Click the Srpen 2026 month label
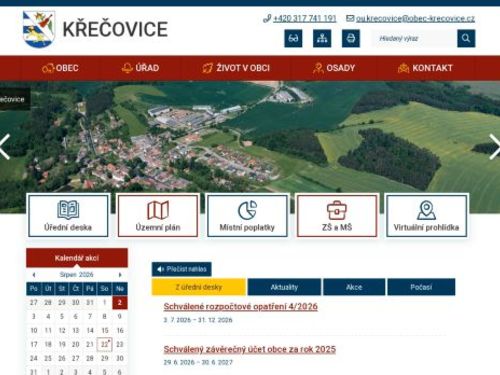This screenshot has width=500, height=375. tap(76, 275)
